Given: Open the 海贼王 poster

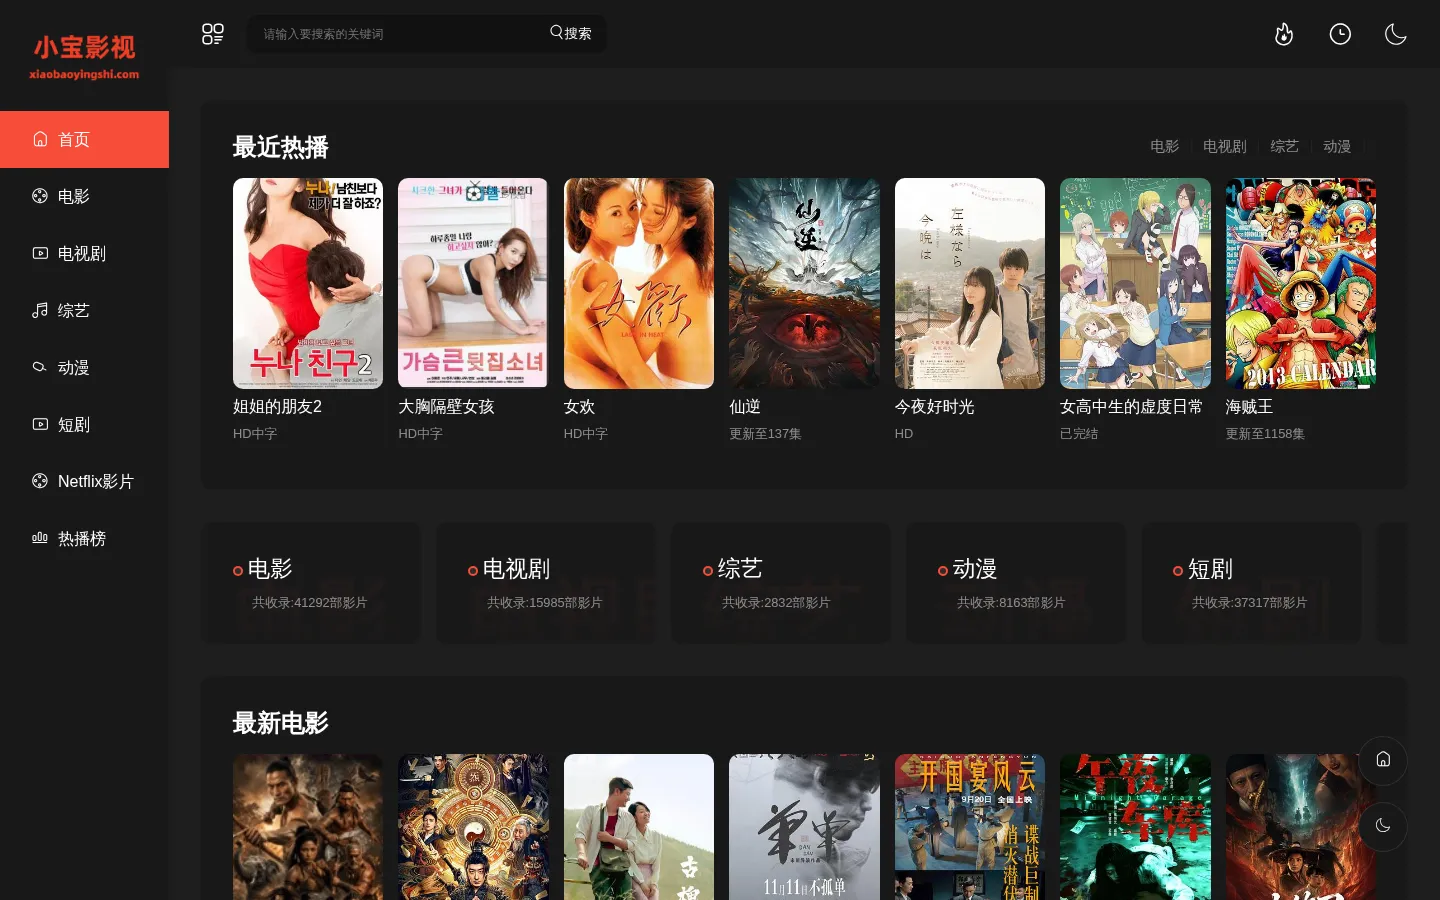Looking at the screenshot, I should pos(1301,283).
